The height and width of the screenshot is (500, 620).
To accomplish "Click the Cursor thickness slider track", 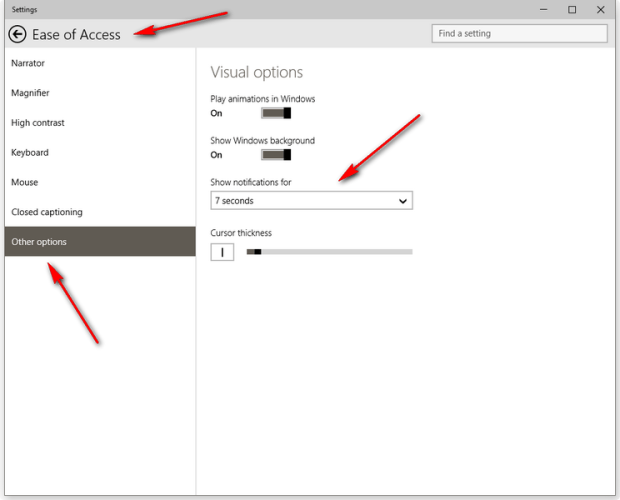I will [329, 252].
